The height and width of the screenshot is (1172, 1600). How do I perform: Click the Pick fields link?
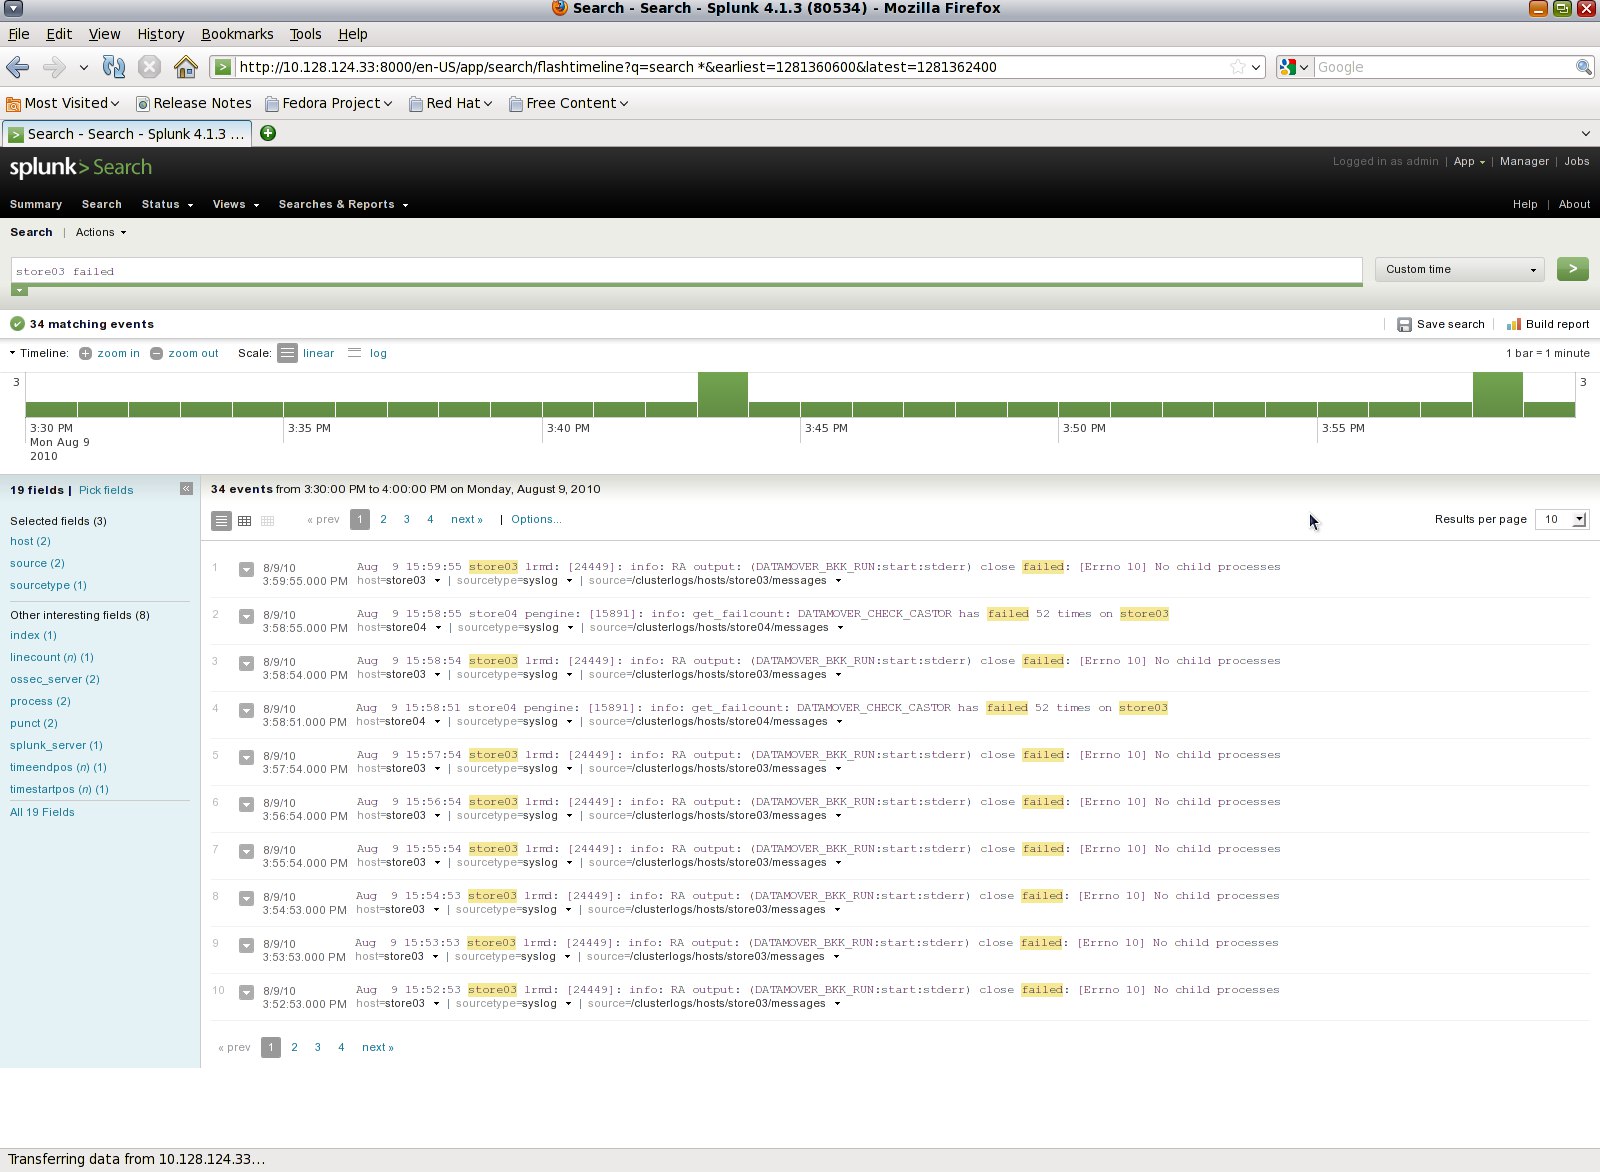tap(106, 490)
